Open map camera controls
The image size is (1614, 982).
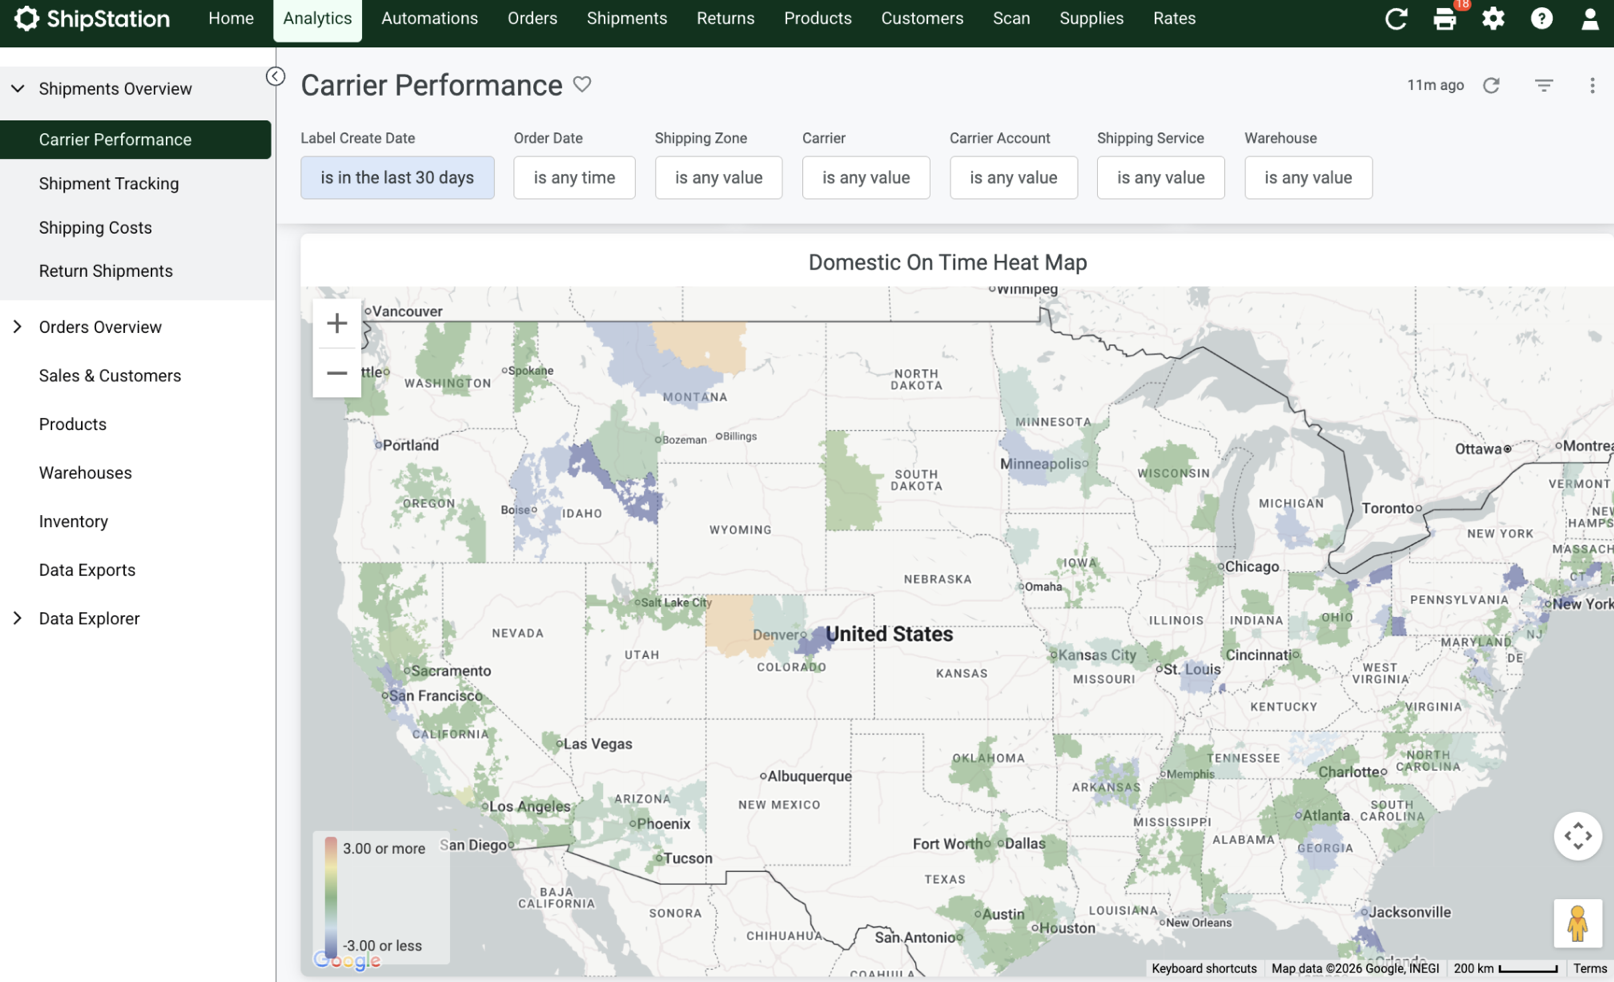click(1578, 835)
